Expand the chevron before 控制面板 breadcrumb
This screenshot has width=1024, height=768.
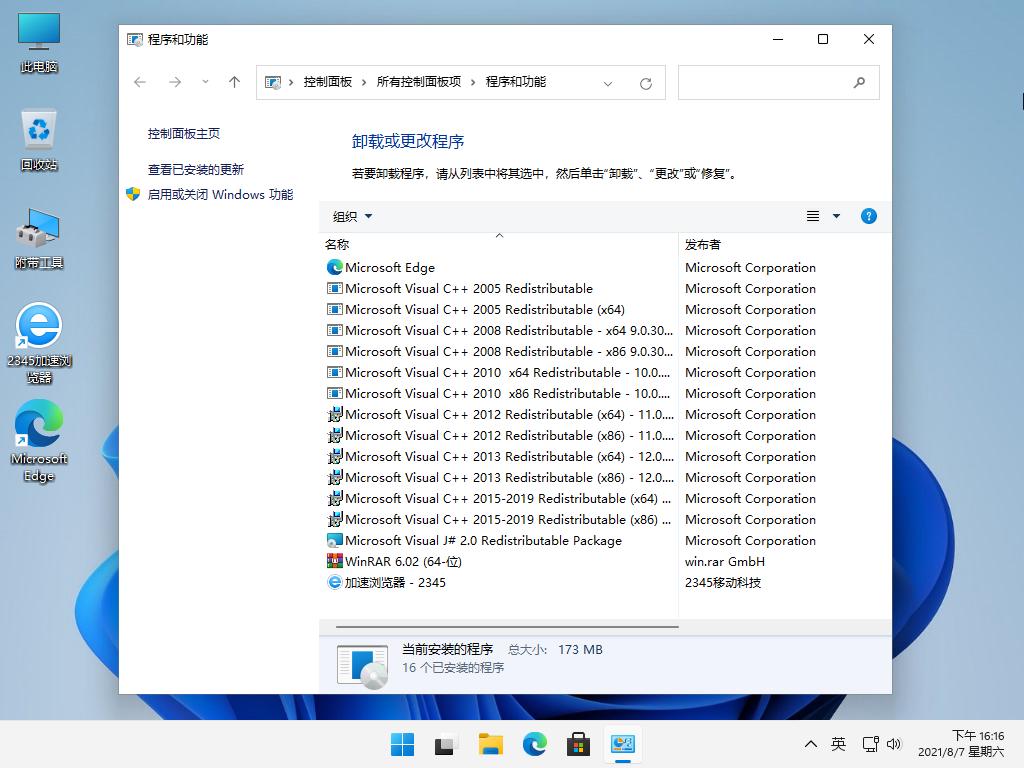[x=291, y=82]
